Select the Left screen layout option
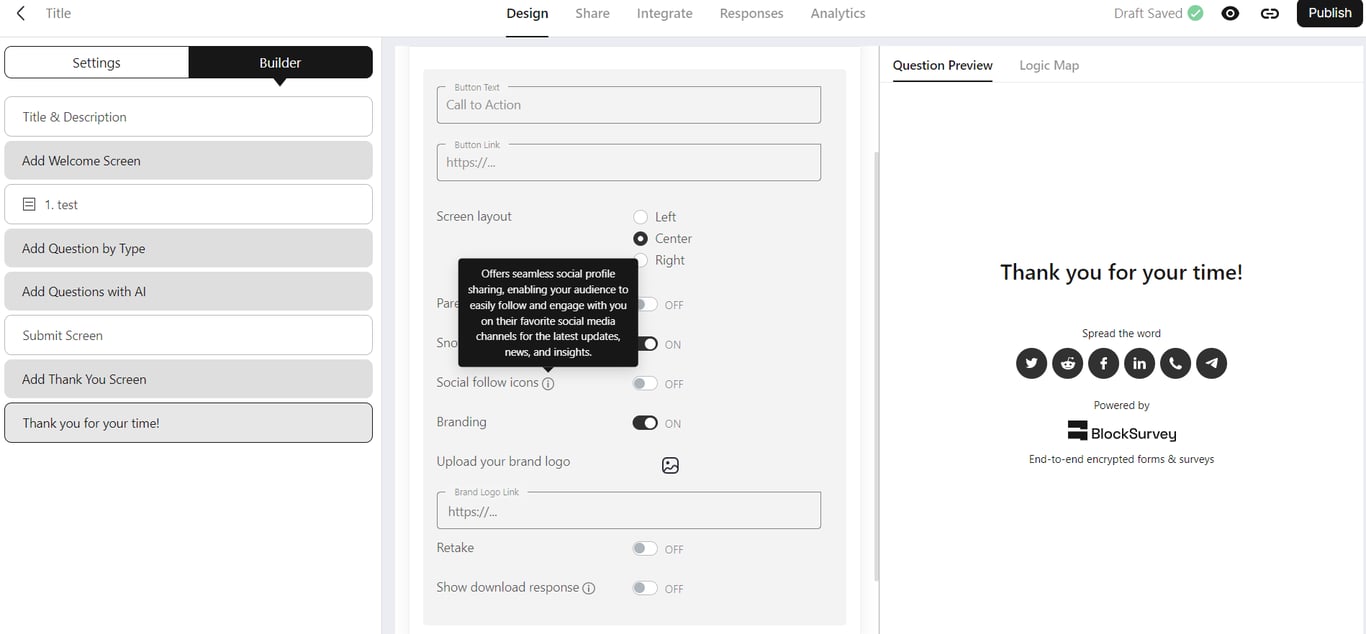 pos(641,217)
